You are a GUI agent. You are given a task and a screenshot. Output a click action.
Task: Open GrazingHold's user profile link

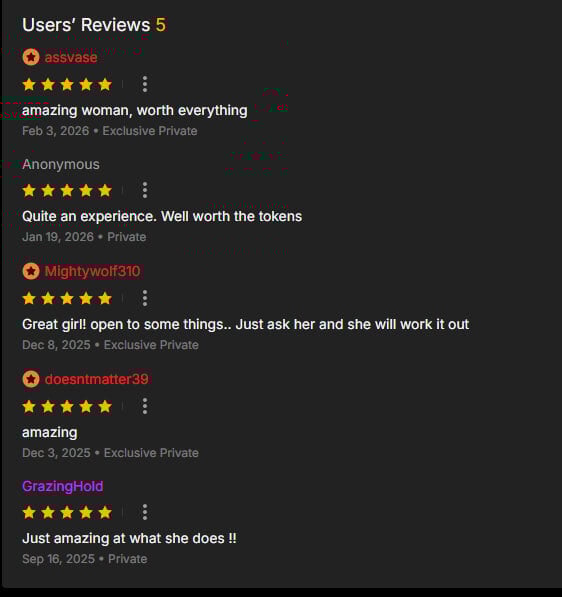click(x=62, y=487)
